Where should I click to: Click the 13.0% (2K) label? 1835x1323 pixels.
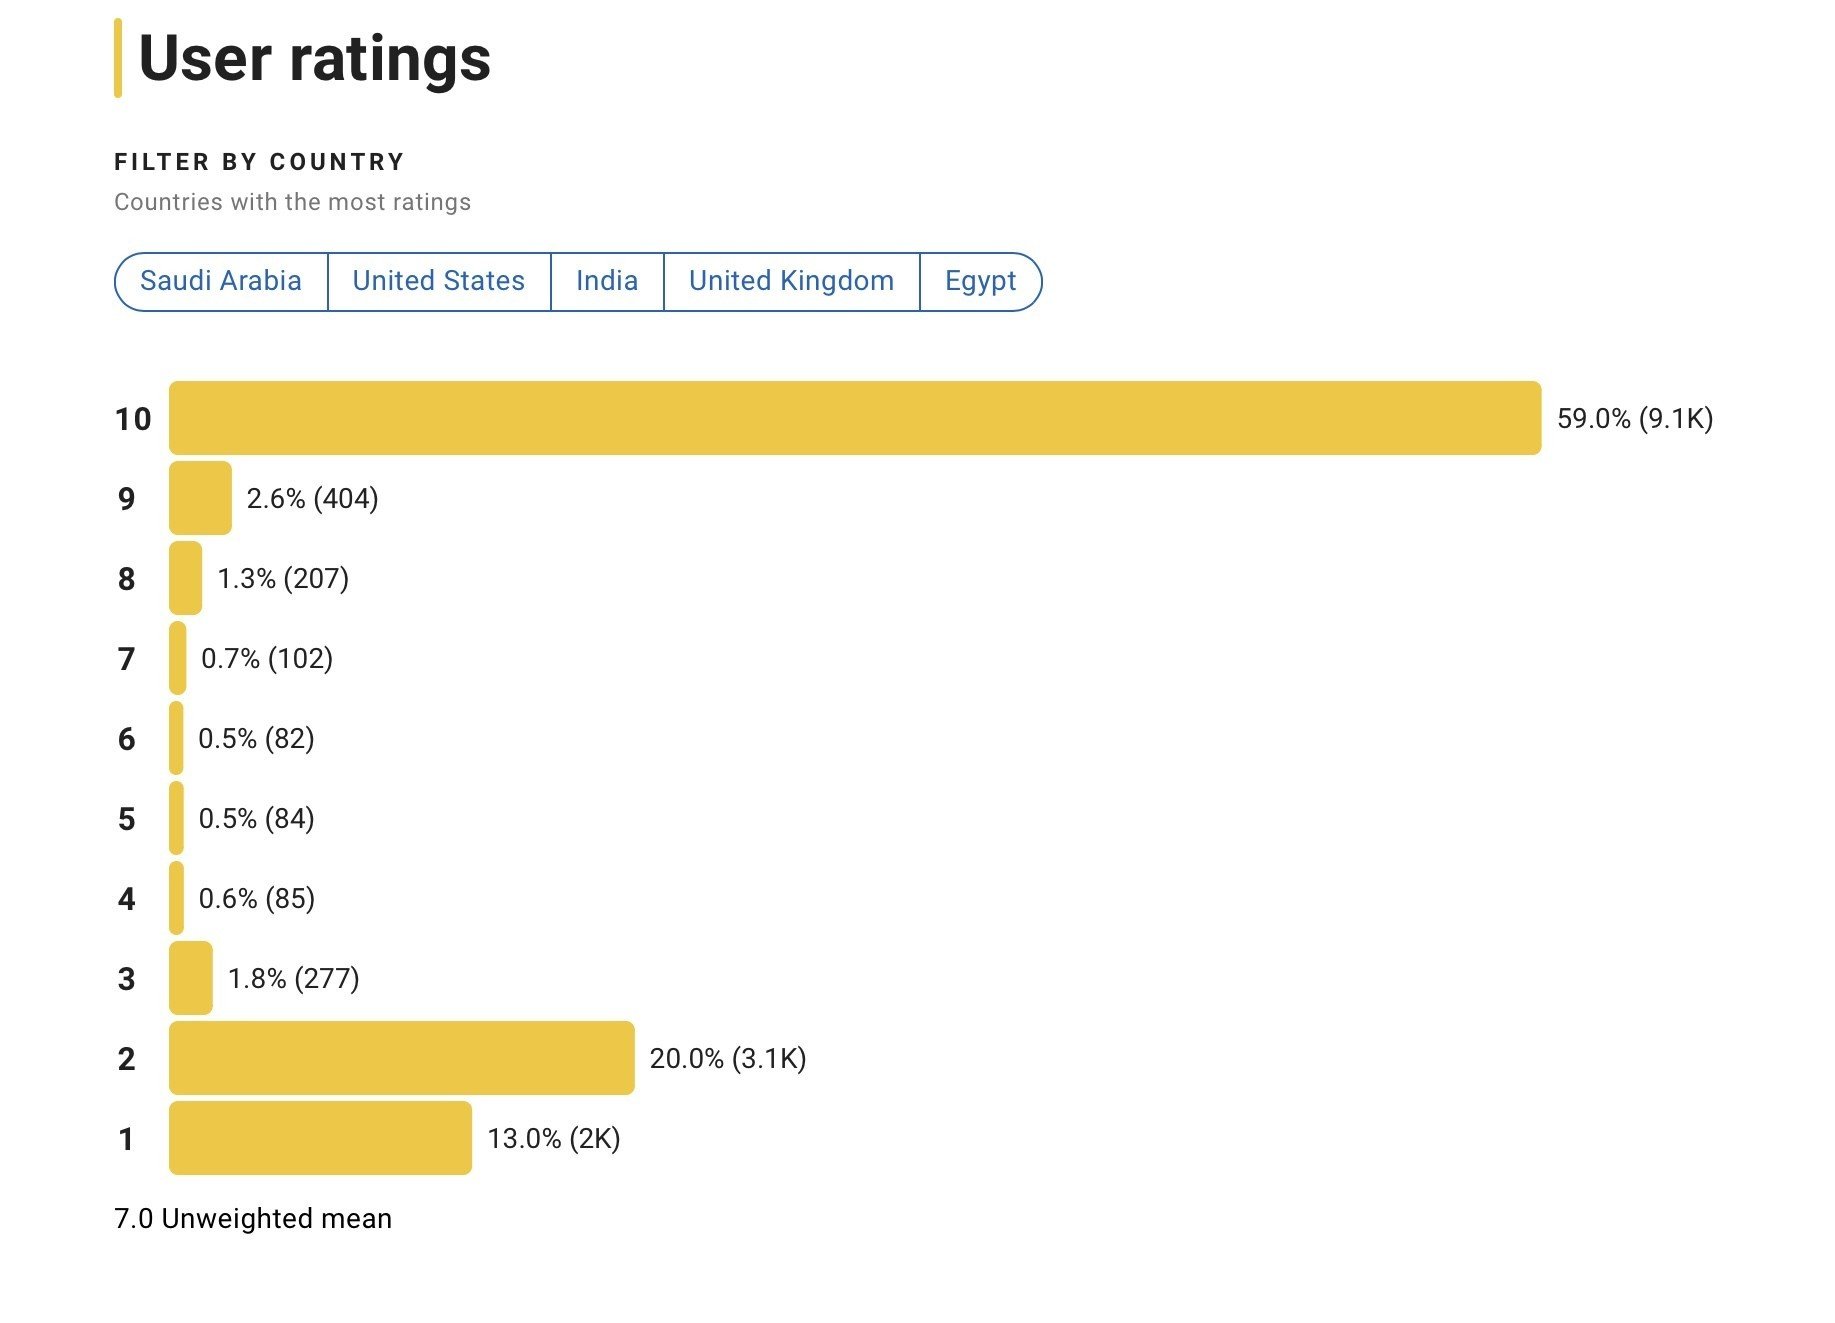pos(553,1138)
